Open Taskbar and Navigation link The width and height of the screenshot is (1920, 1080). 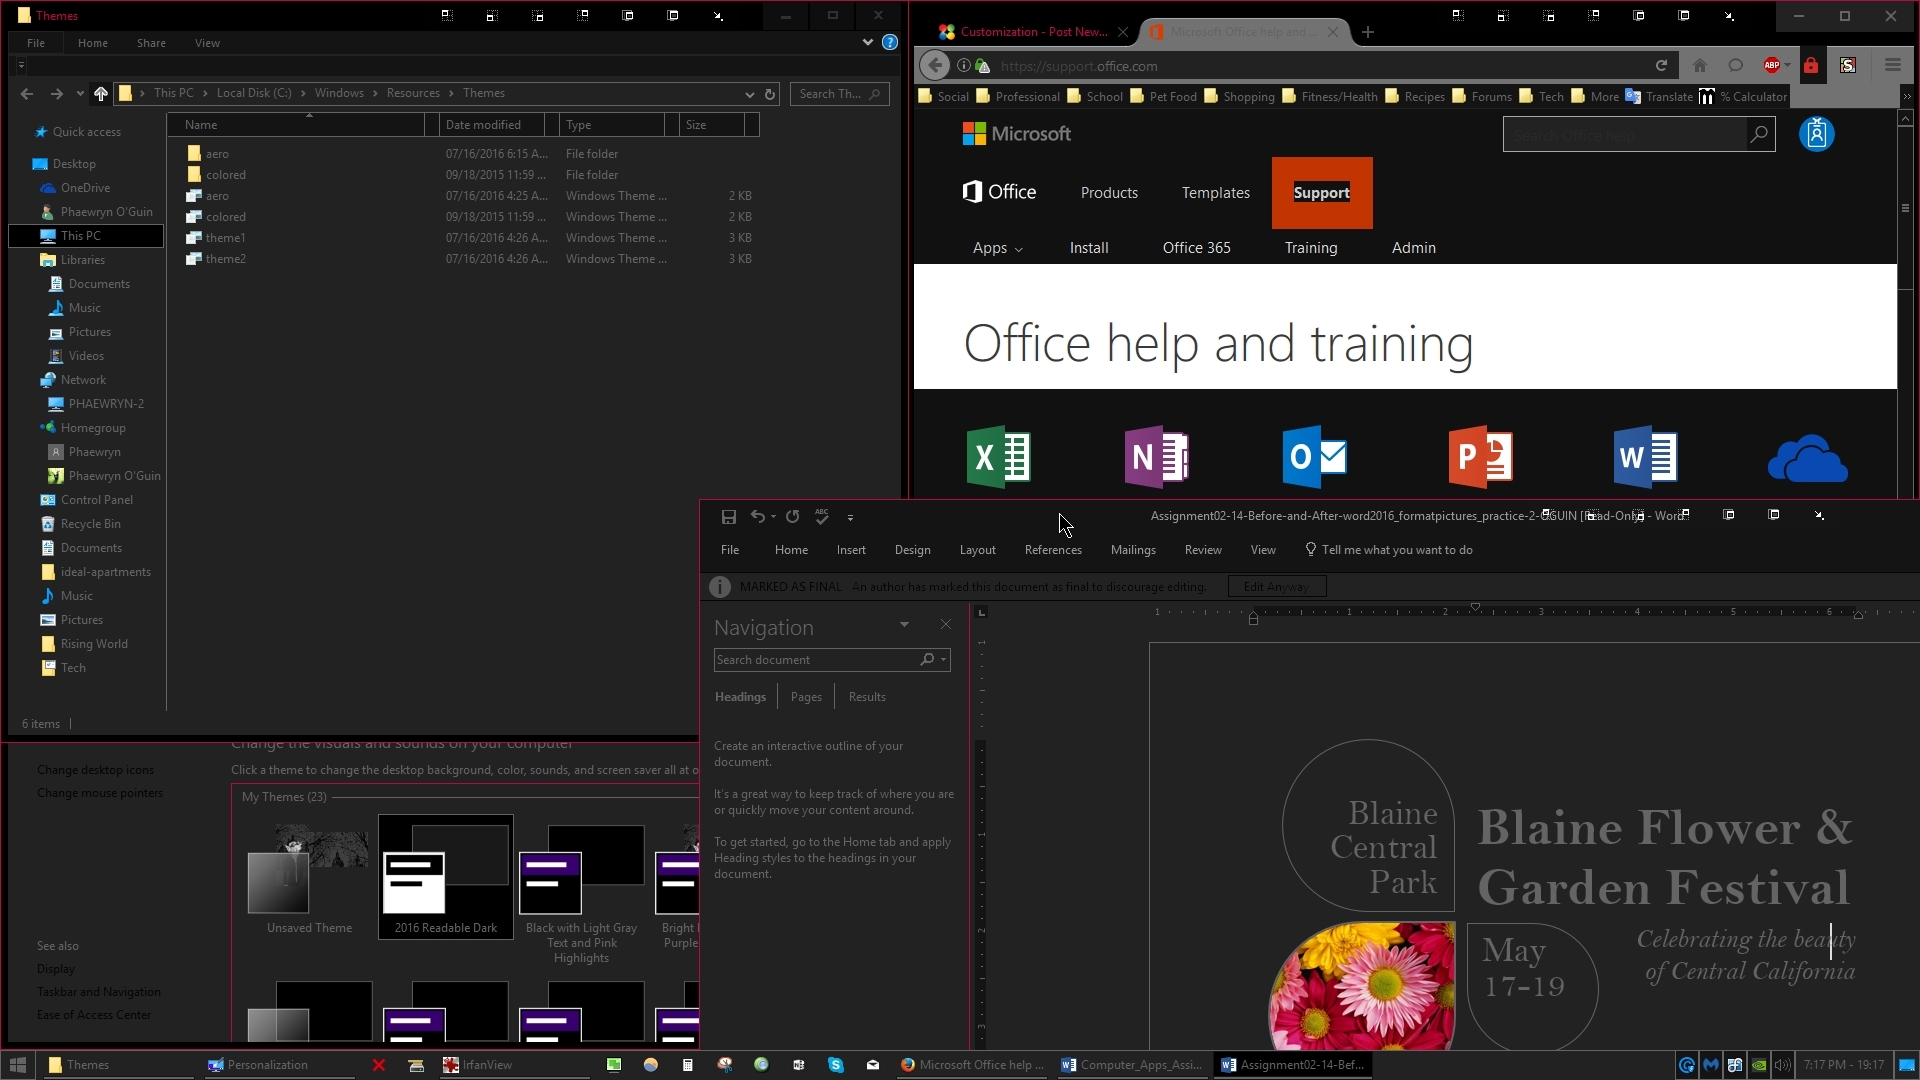(99, 992)
